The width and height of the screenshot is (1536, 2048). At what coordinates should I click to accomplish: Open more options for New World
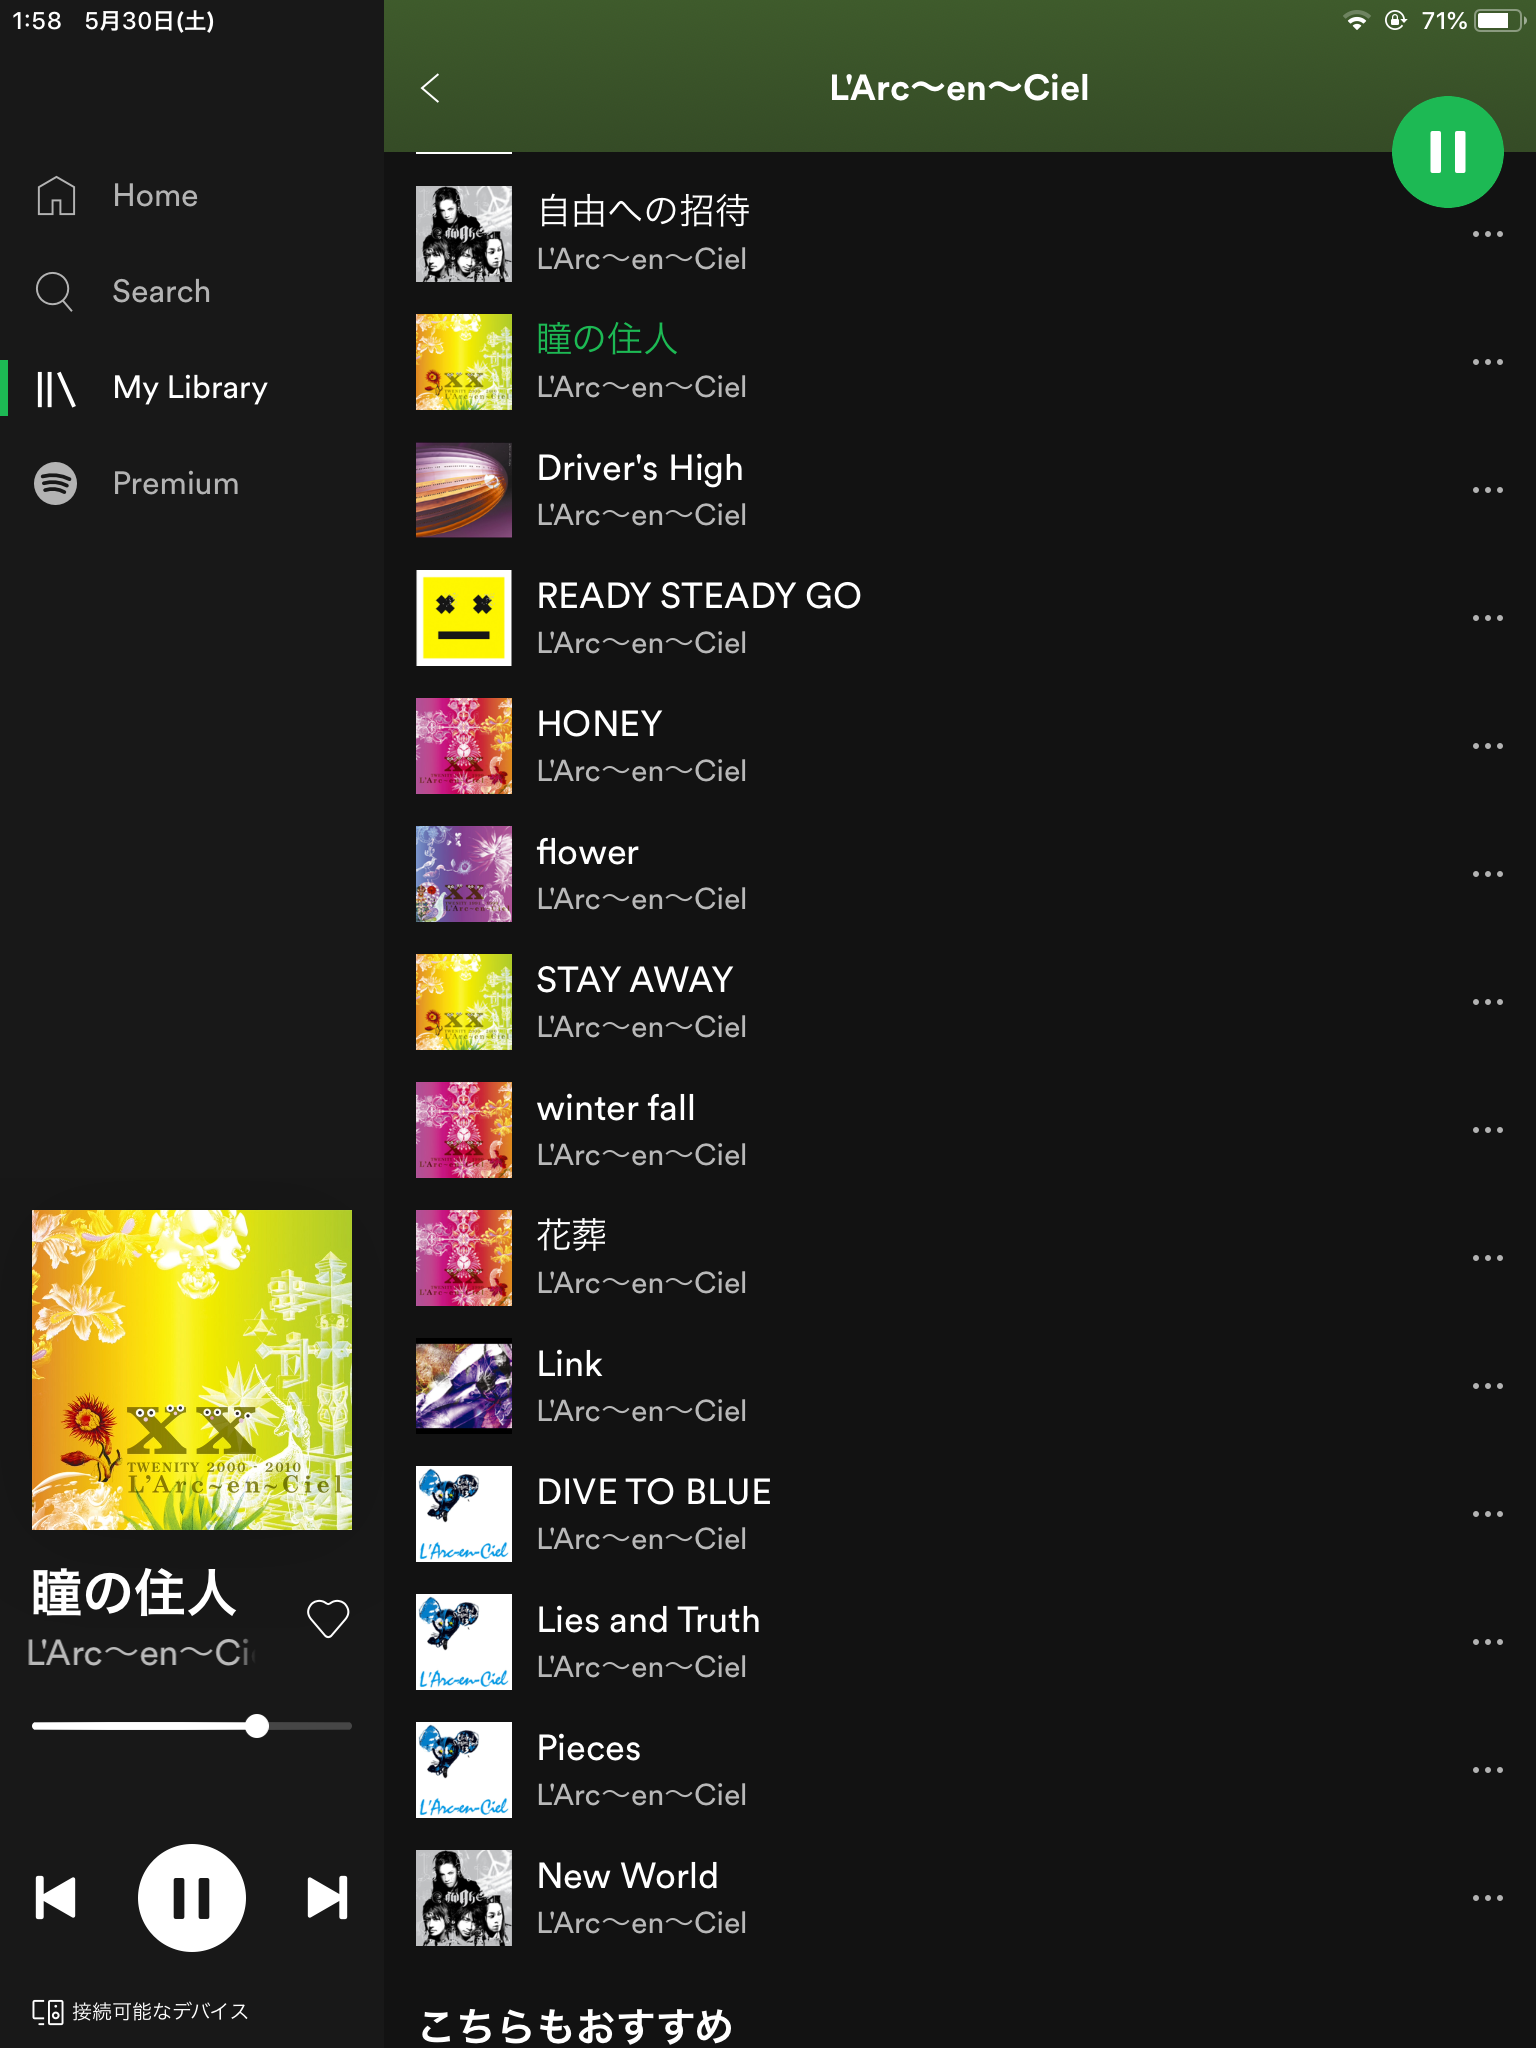1487,1898
